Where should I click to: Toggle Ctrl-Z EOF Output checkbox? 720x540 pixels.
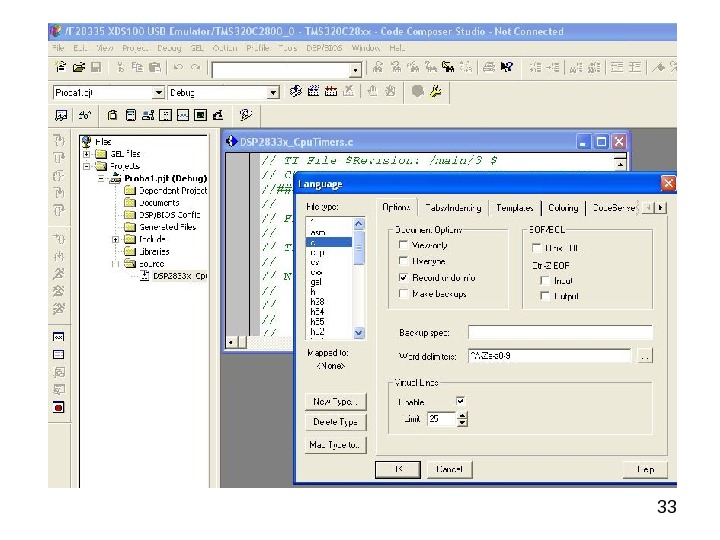[x=545, y=296]
